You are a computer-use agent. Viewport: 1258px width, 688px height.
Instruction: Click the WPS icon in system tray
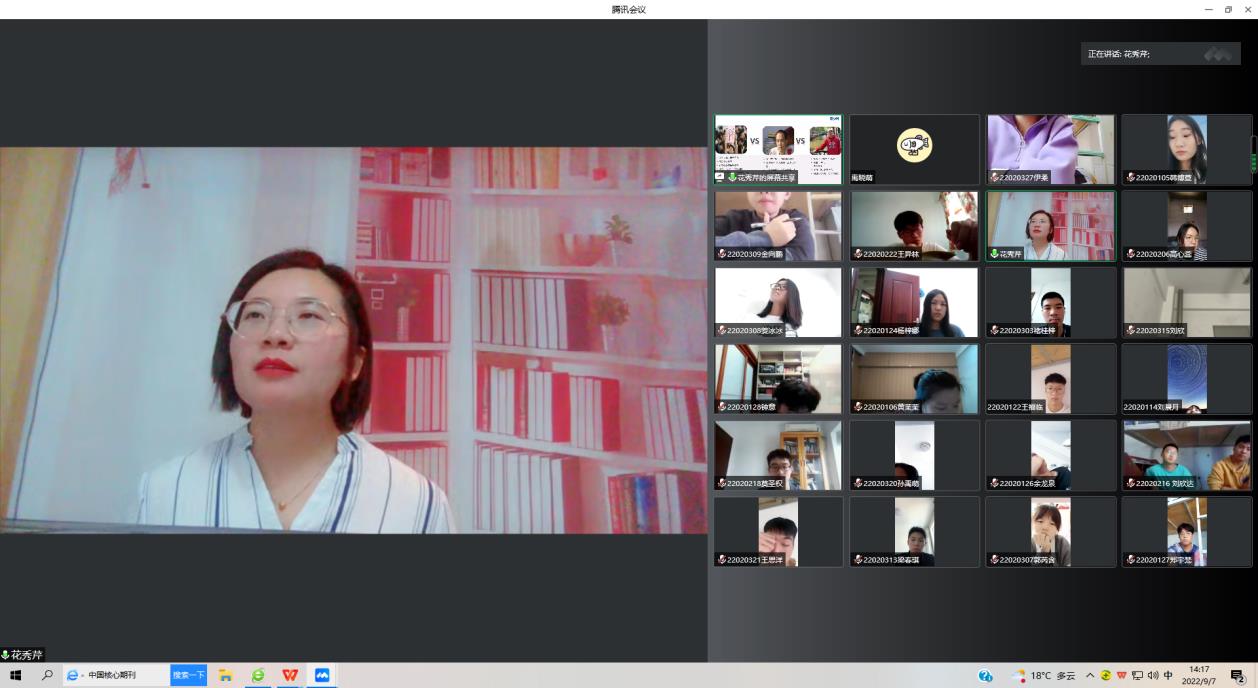pyautogui.click(x=1122, y=676)
